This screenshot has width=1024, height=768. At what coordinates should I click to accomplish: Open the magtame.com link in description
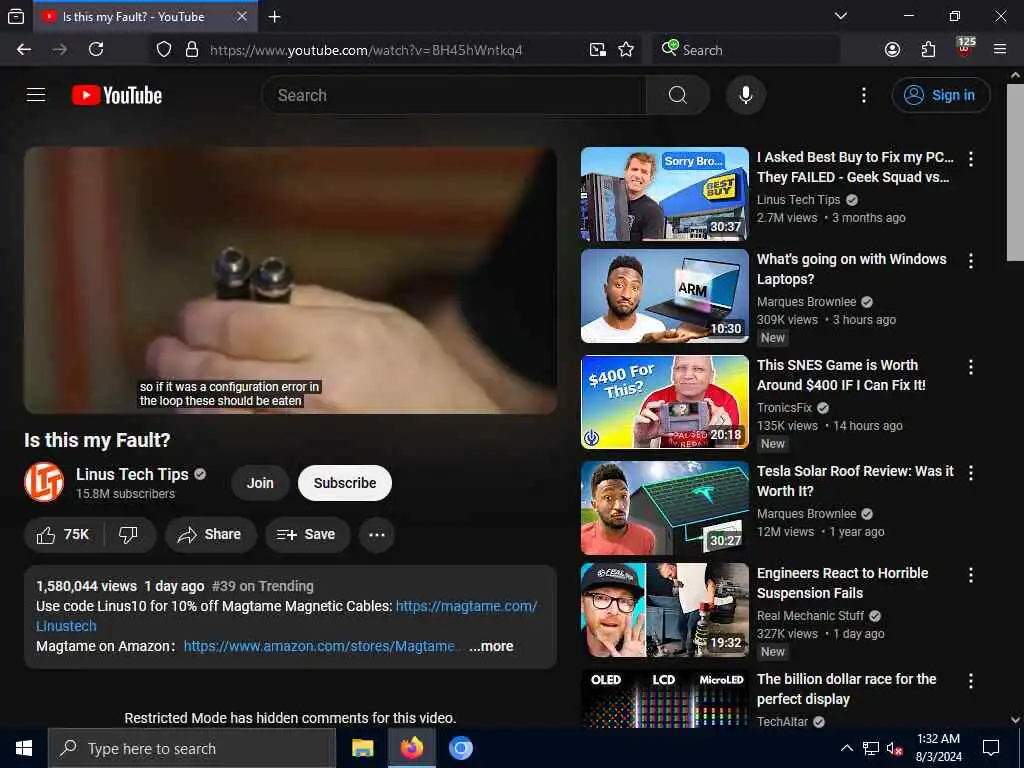[466, 606]
